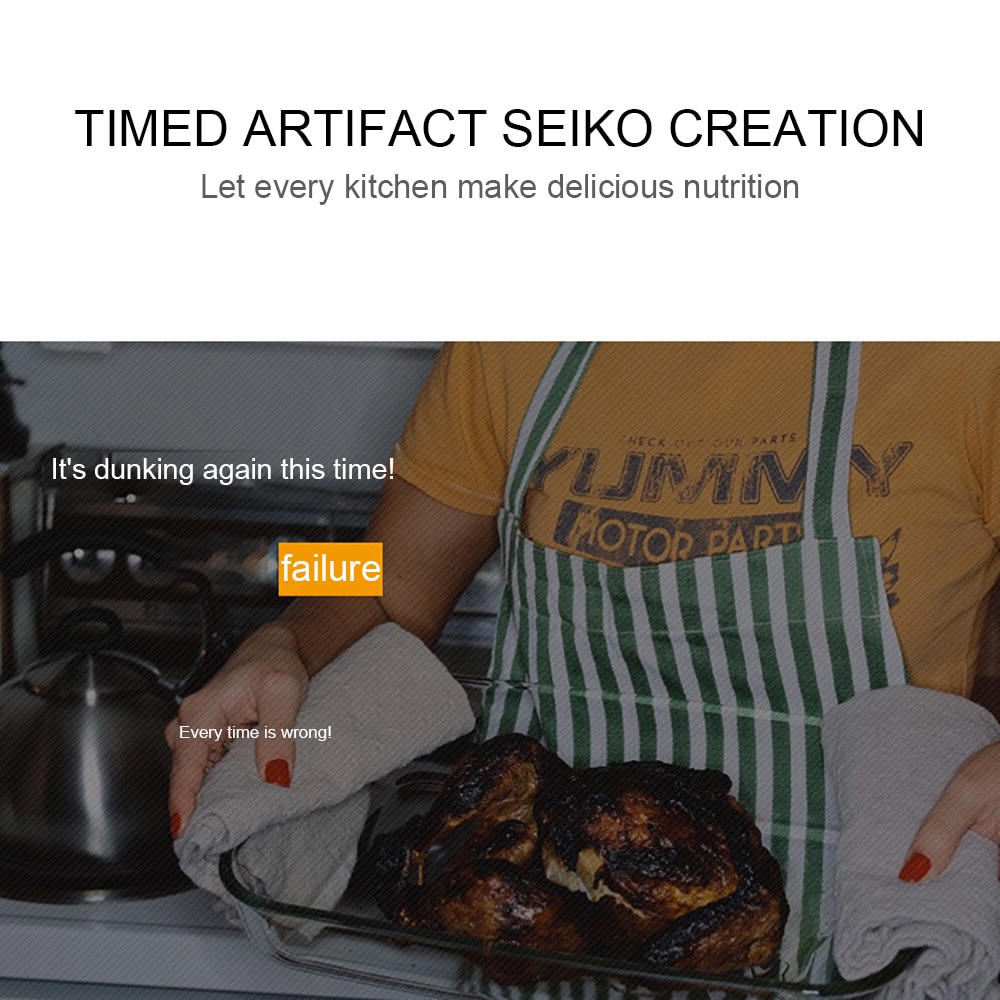Click the "It's dunking again this time!" text
Screen dimensions: 1000x1000
pyautogui.click(x=223, y=469)
